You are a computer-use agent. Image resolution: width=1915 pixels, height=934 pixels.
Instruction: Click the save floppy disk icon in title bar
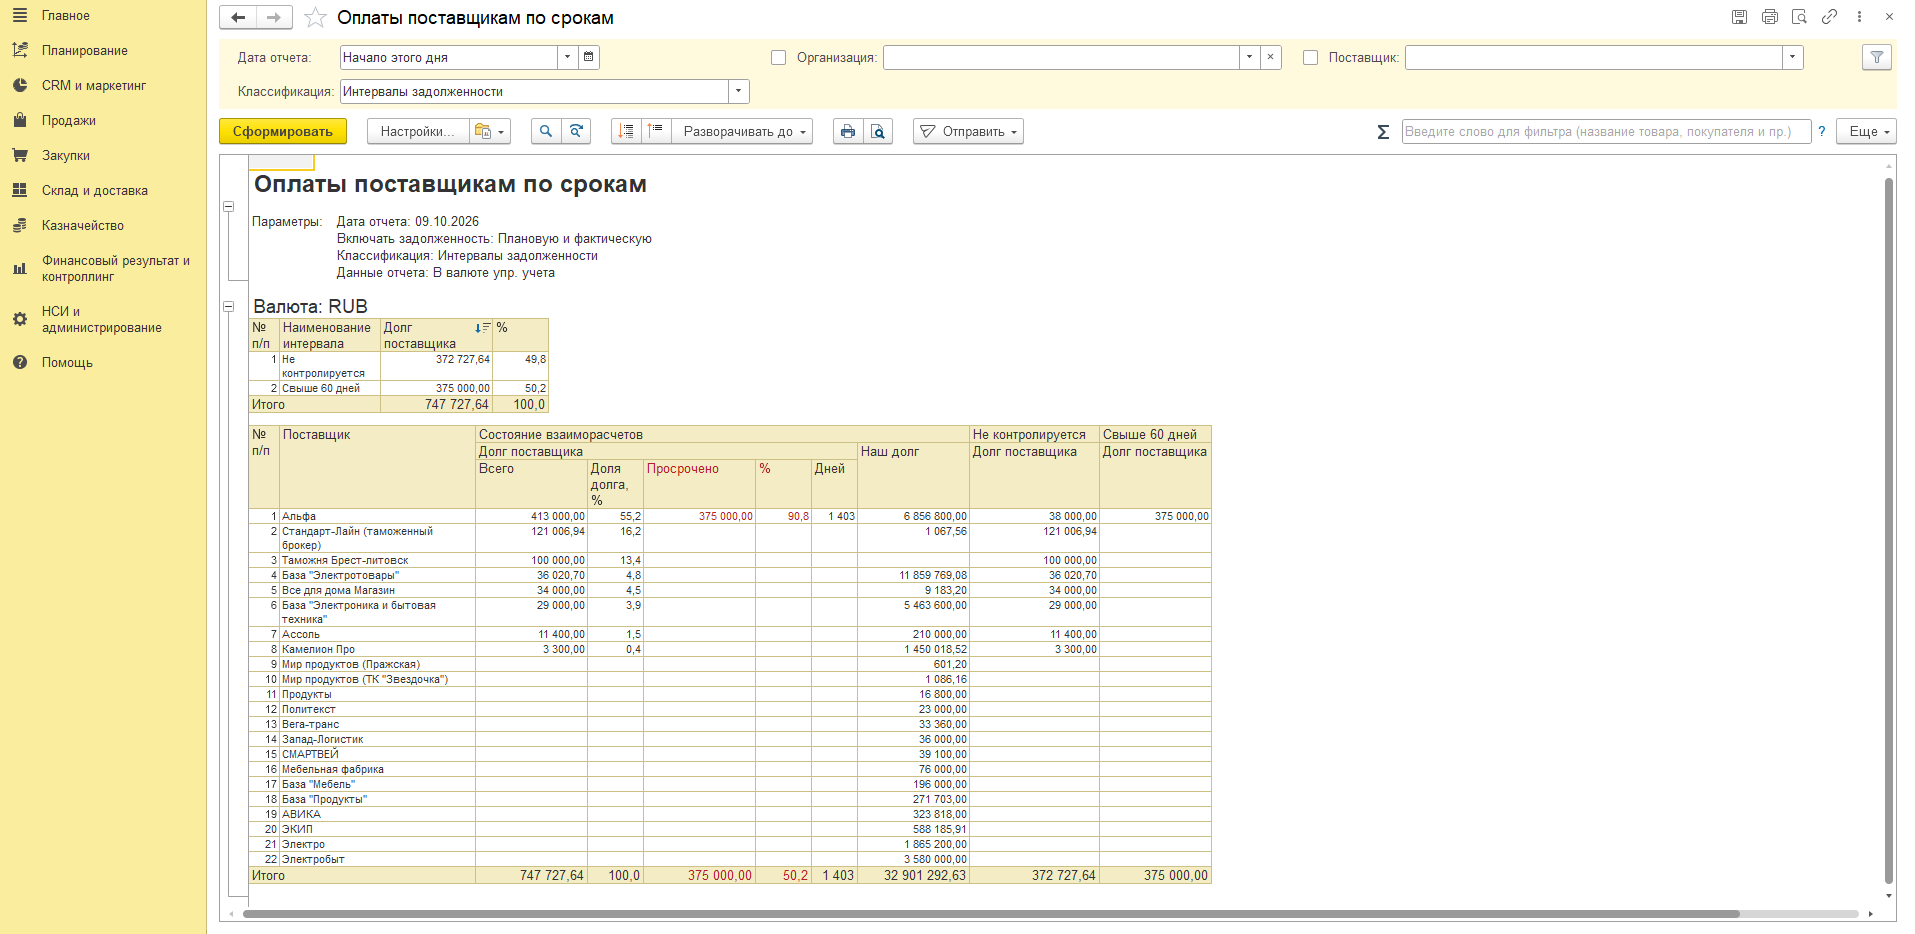pos(1740,17)
